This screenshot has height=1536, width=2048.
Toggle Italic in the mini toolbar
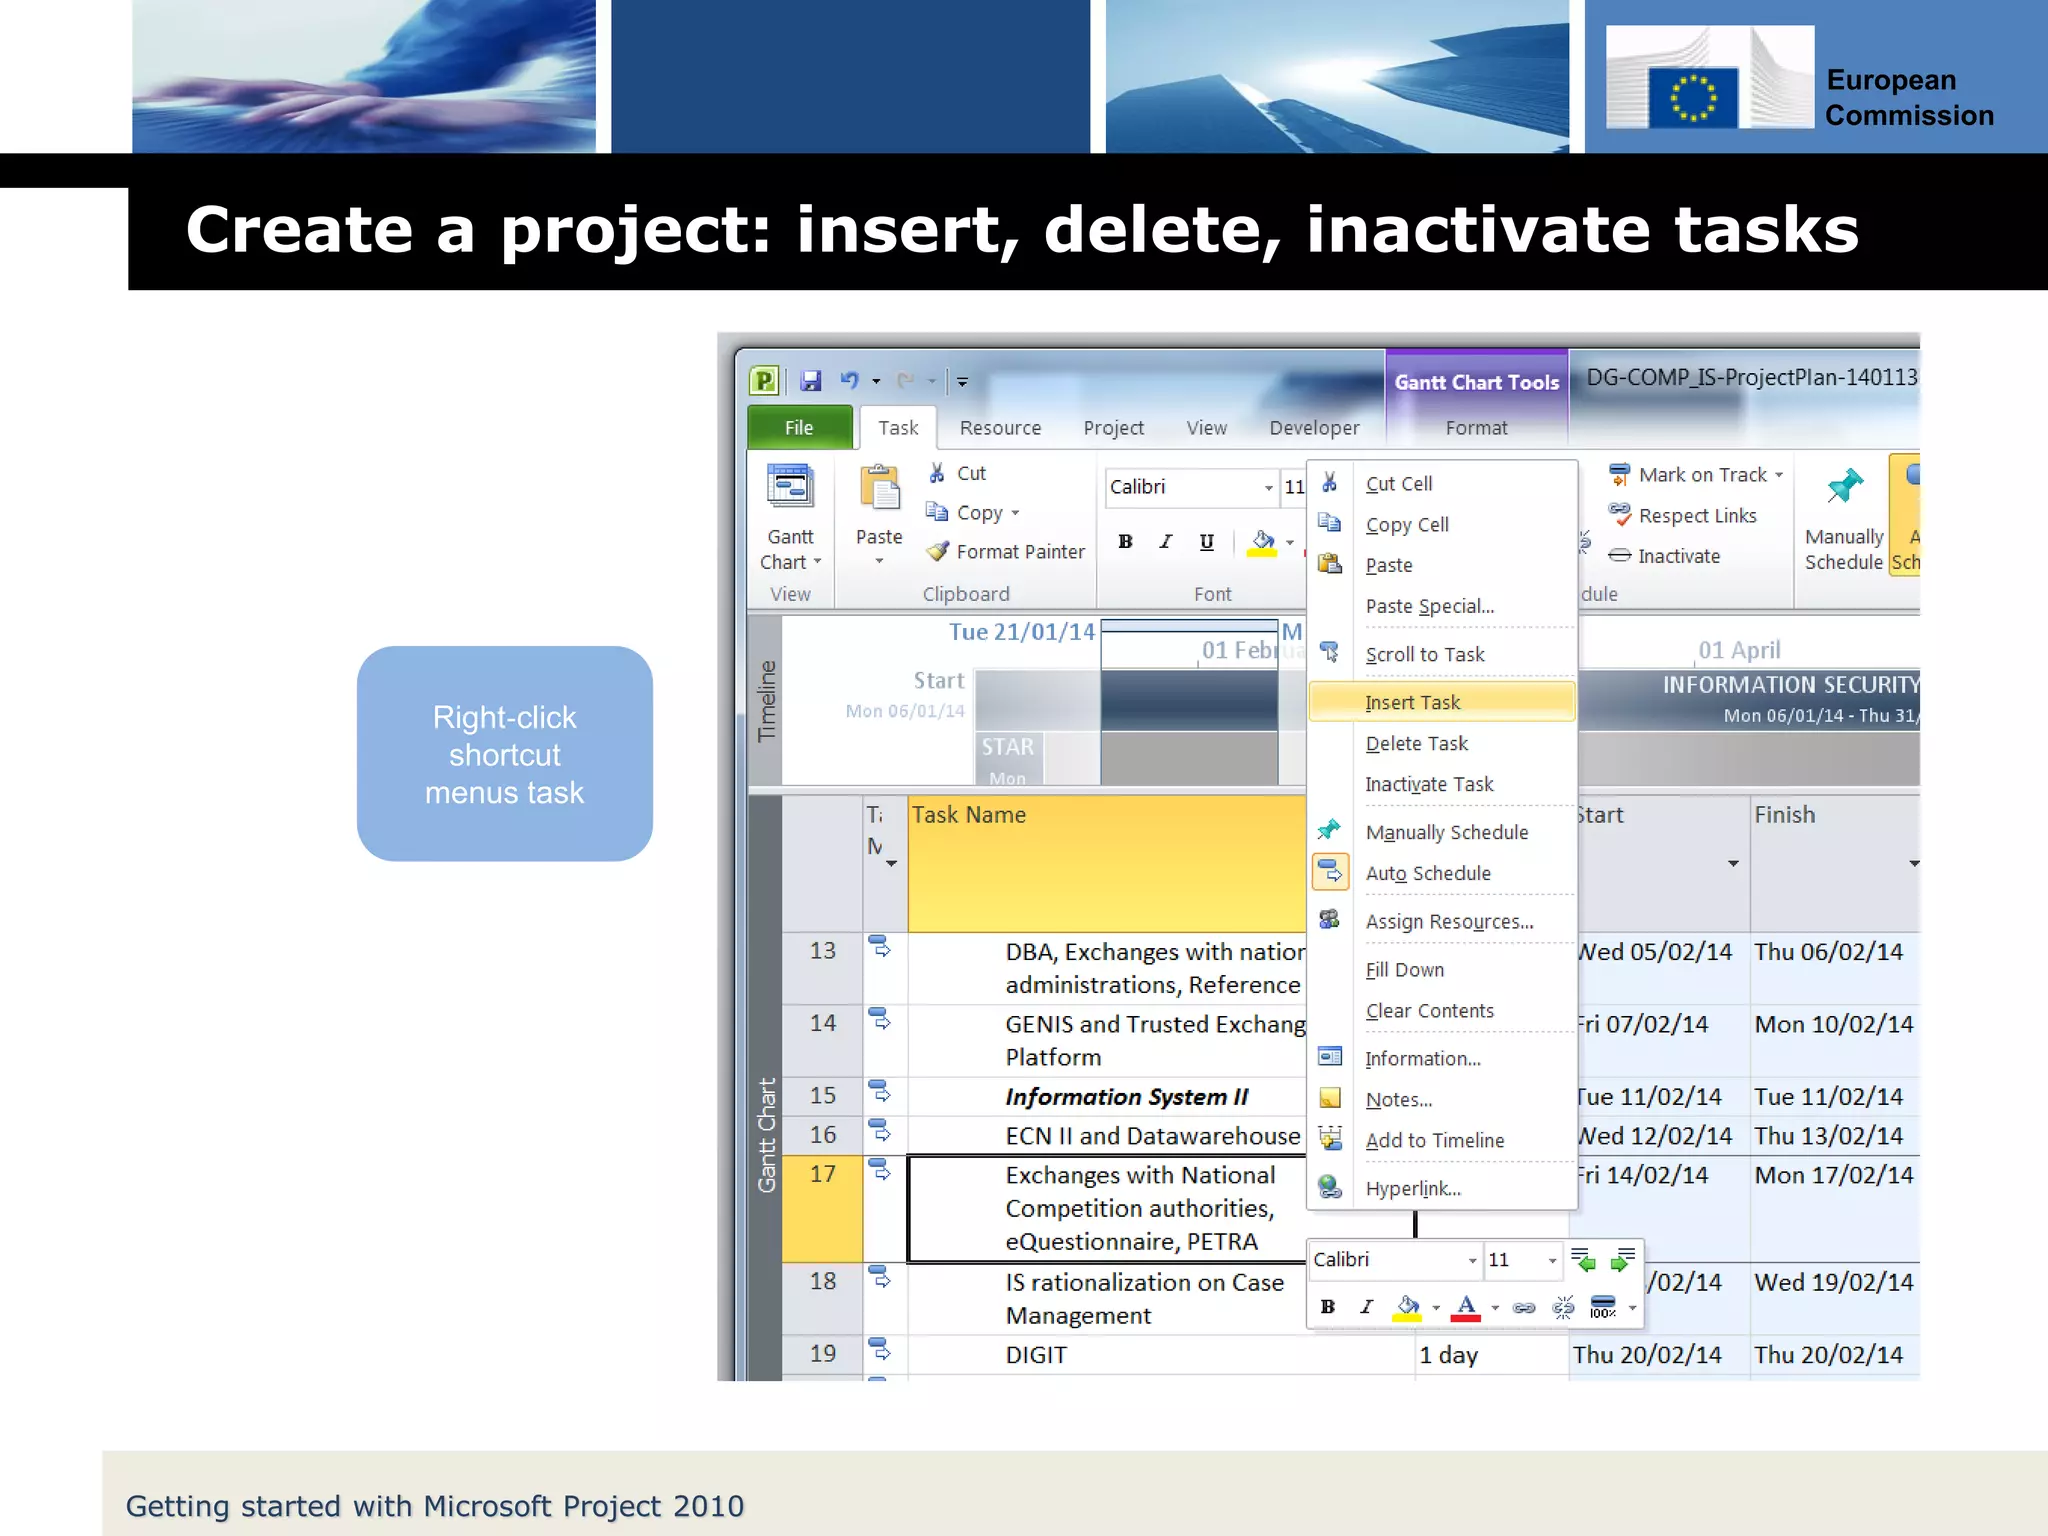(1366, 1306)
